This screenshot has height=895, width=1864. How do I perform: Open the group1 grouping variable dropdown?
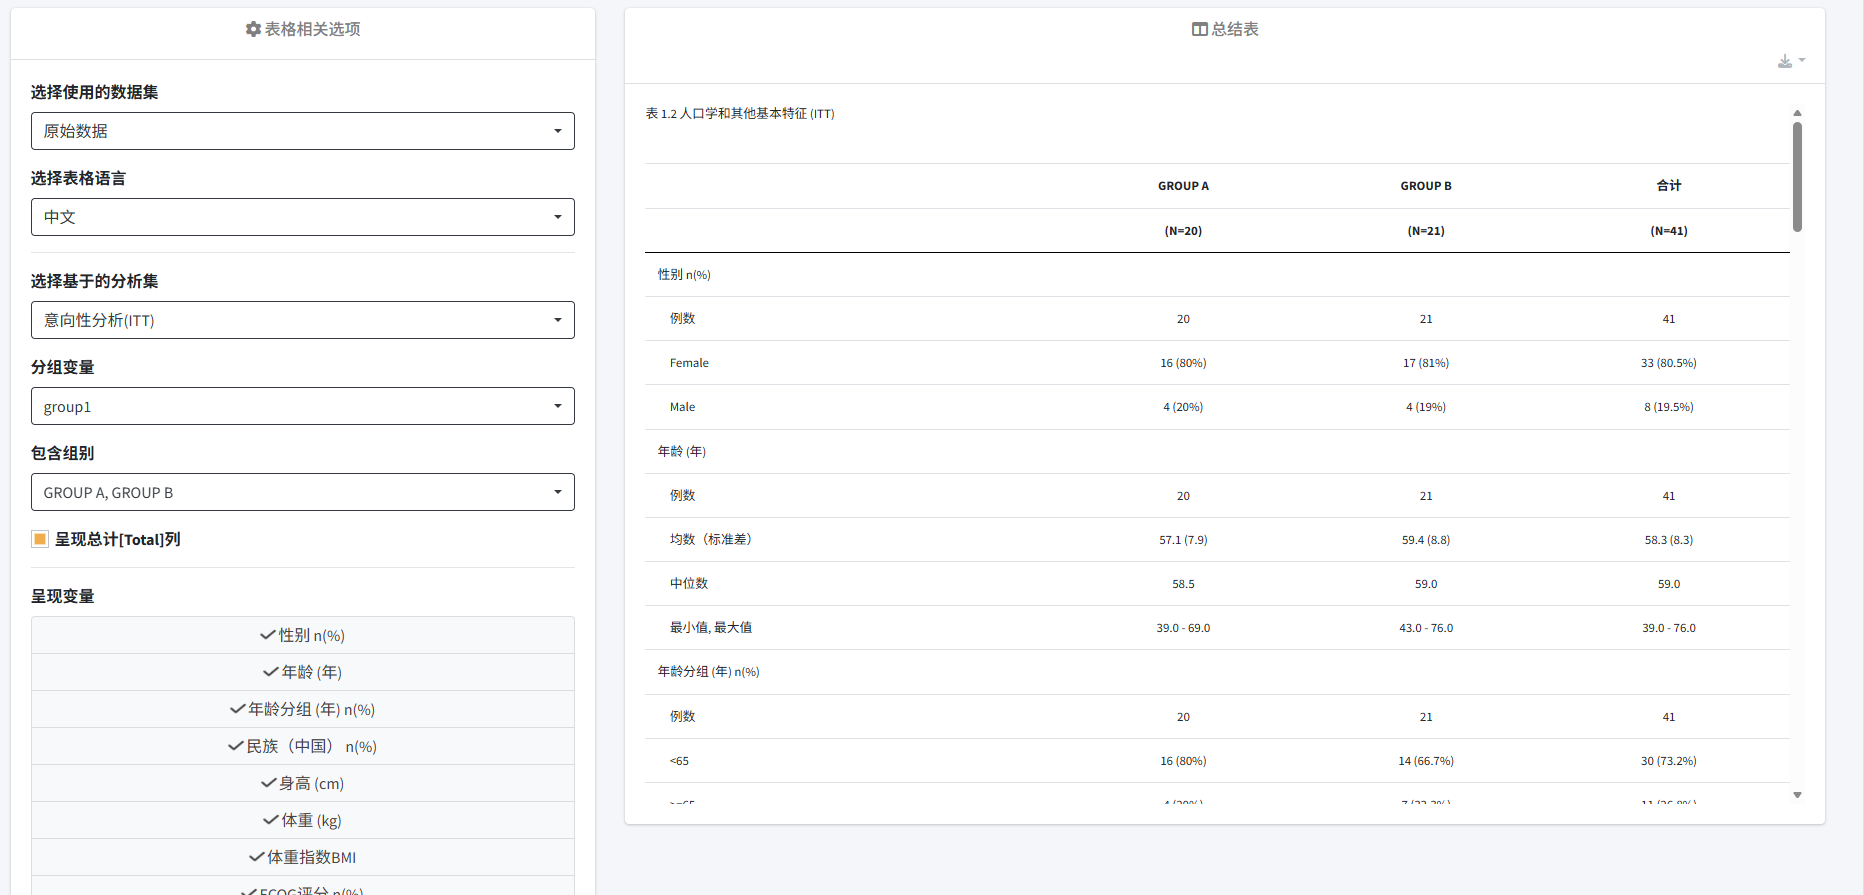point(302,406)
